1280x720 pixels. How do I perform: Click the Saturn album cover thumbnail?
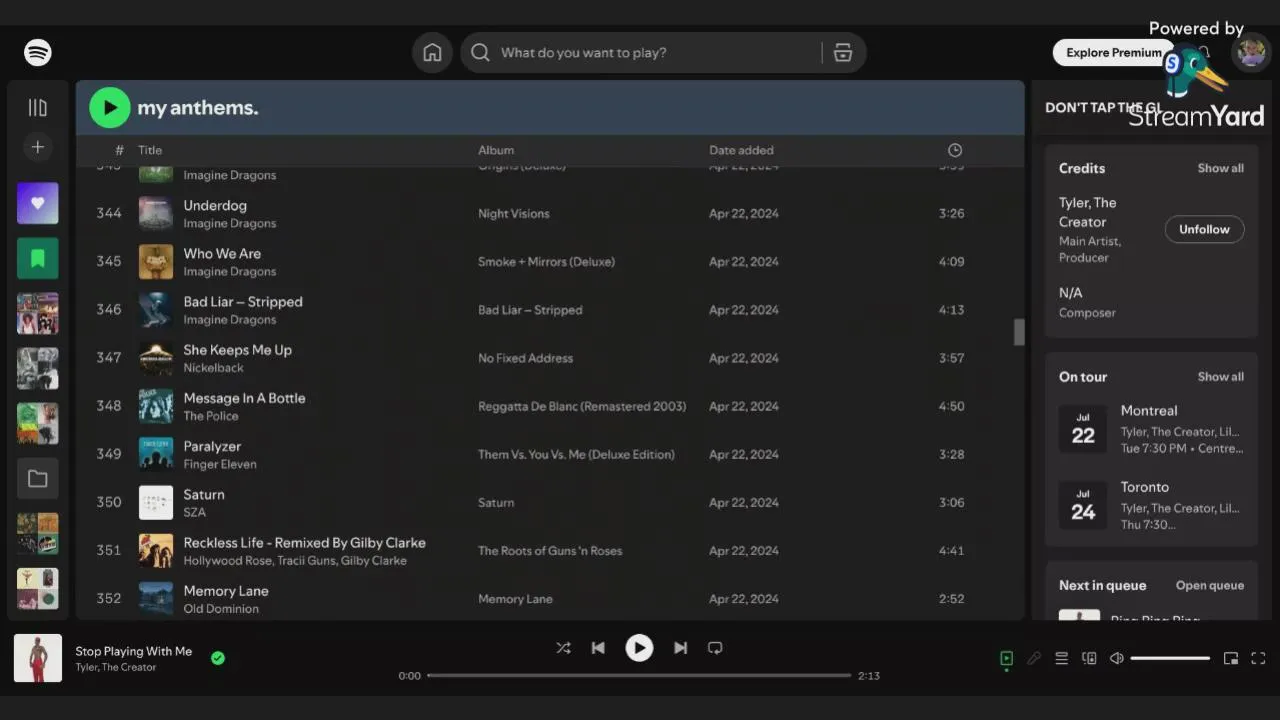point(156,502)
